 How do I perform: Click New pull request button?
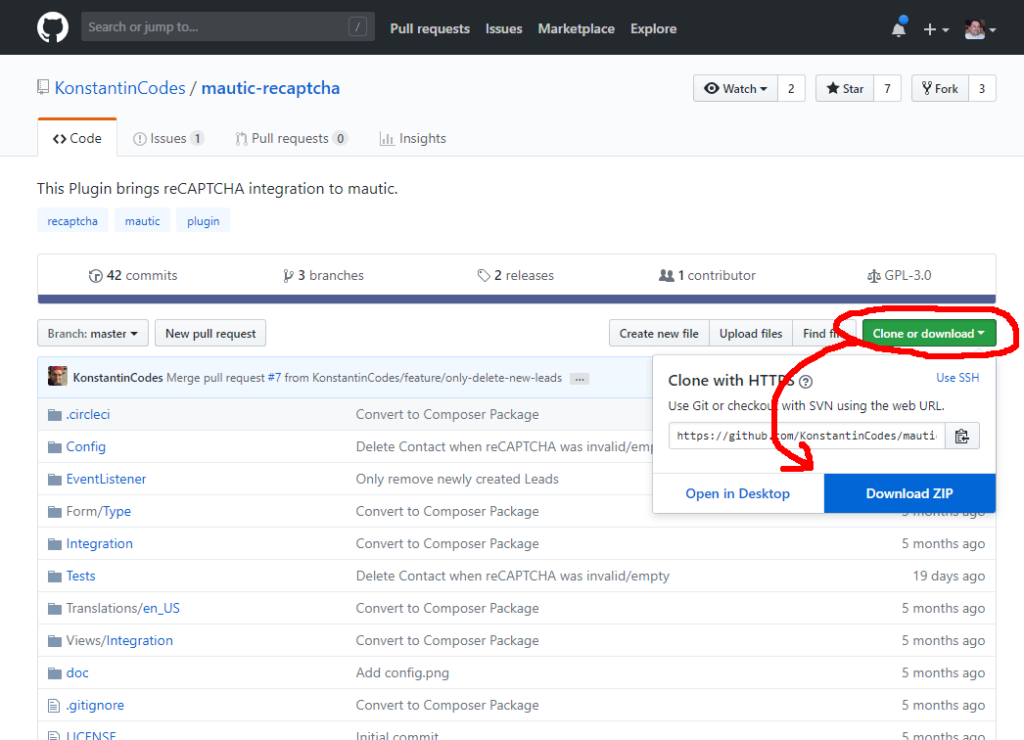[210, 334]
